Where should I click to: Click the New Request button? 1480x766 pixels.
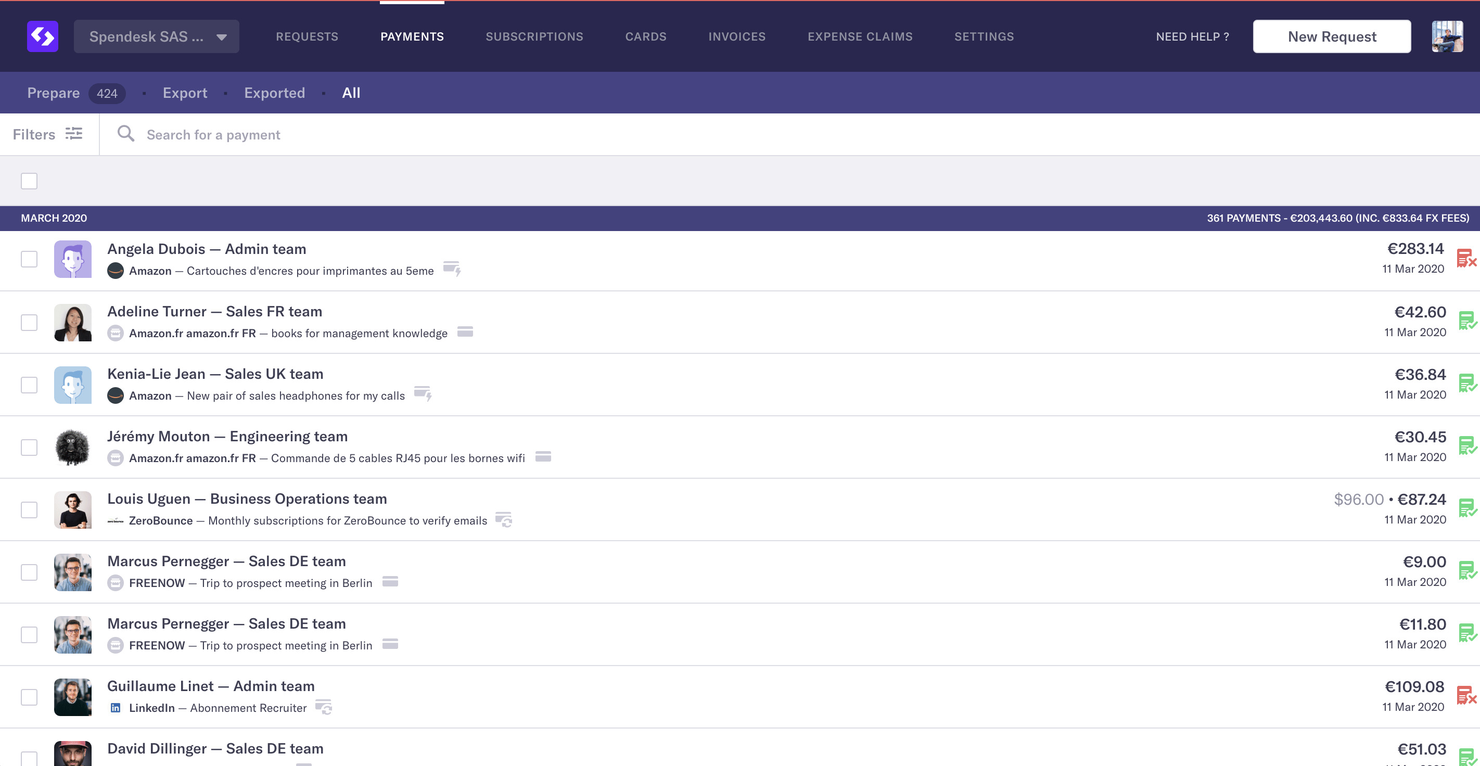[1331, 36]
